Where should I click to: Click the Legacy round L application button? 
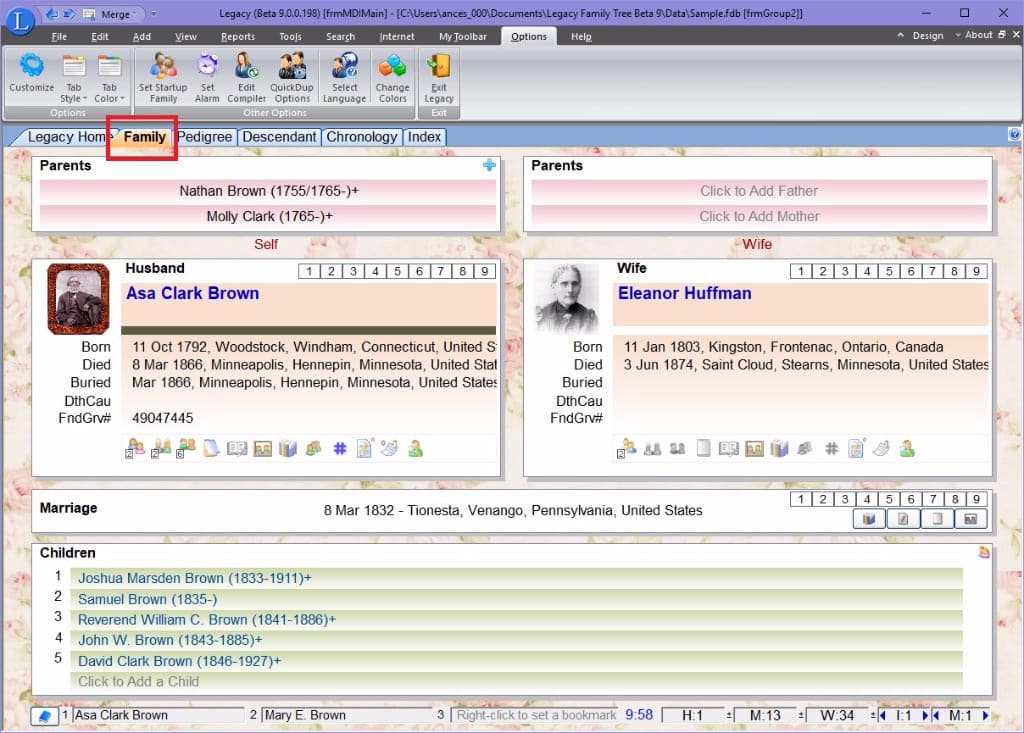[20, 20]
